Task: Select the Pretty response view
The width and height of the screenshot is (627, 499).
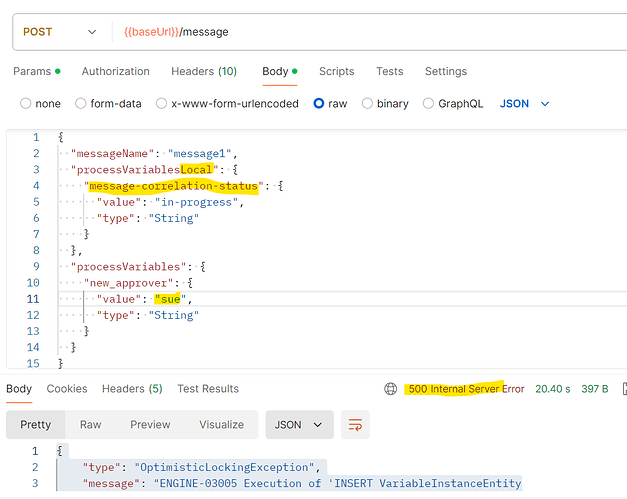Action: point(36,424)
